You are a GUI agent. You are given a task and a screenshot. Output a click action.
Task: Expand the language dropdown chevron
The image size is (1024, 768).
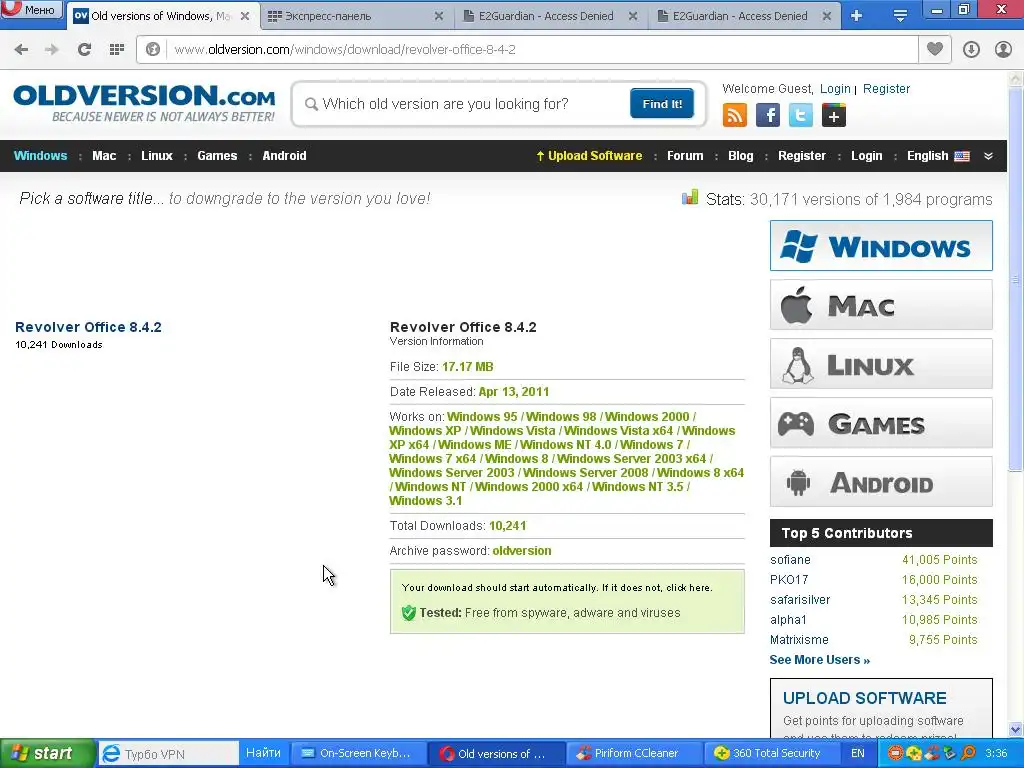point(988,156)
